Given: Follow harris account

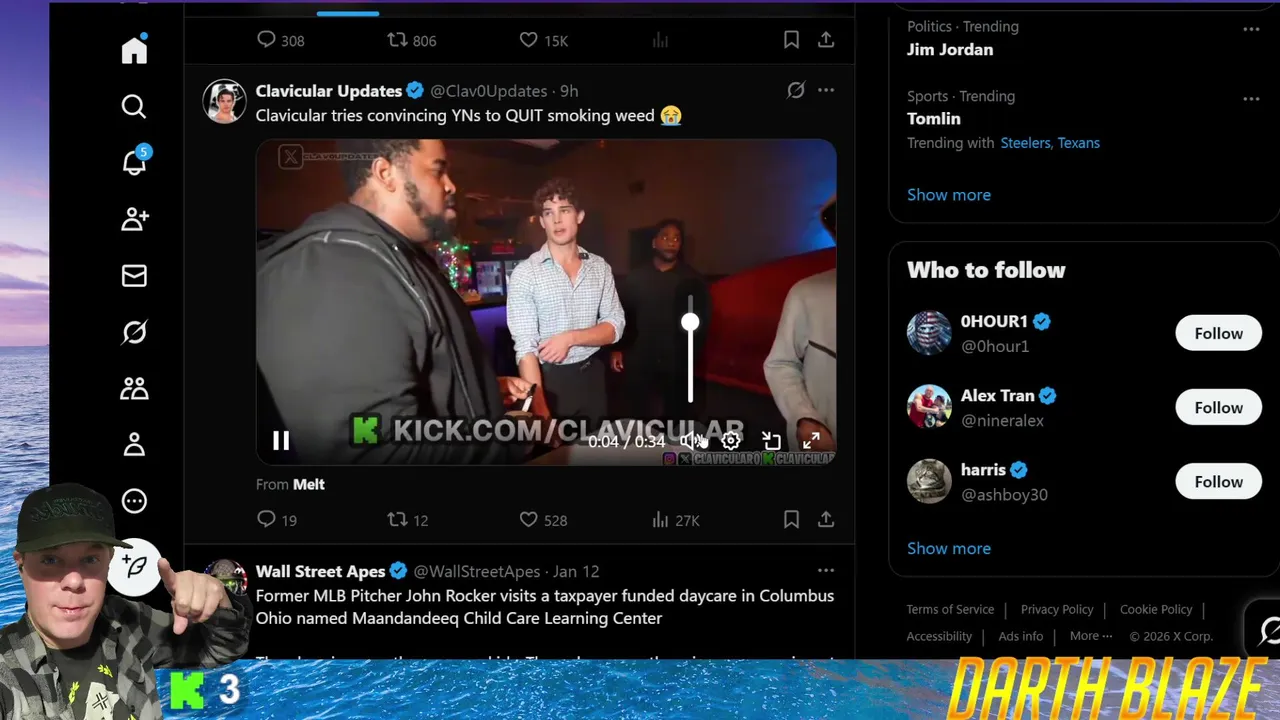Looking at the screenshot, I should tap(1218, 481).
